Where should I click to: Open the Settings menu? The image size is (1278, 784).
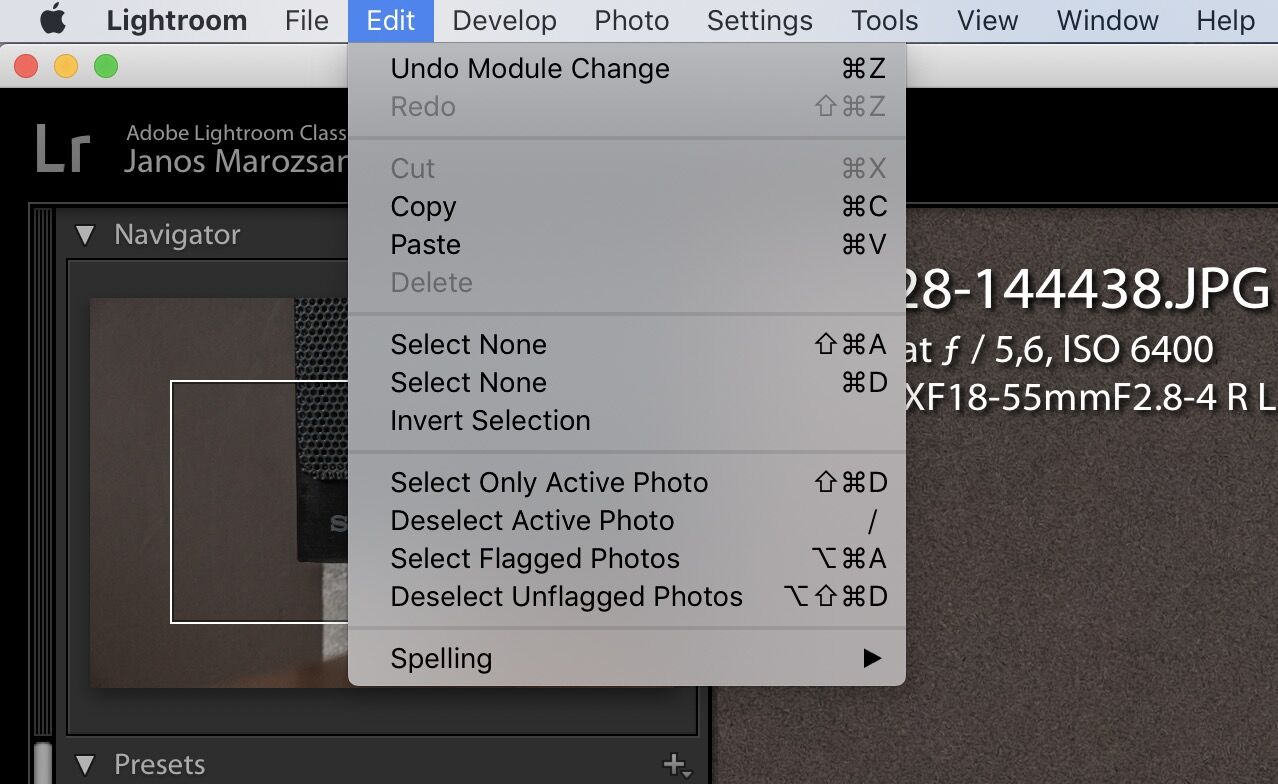click(759, 20)
